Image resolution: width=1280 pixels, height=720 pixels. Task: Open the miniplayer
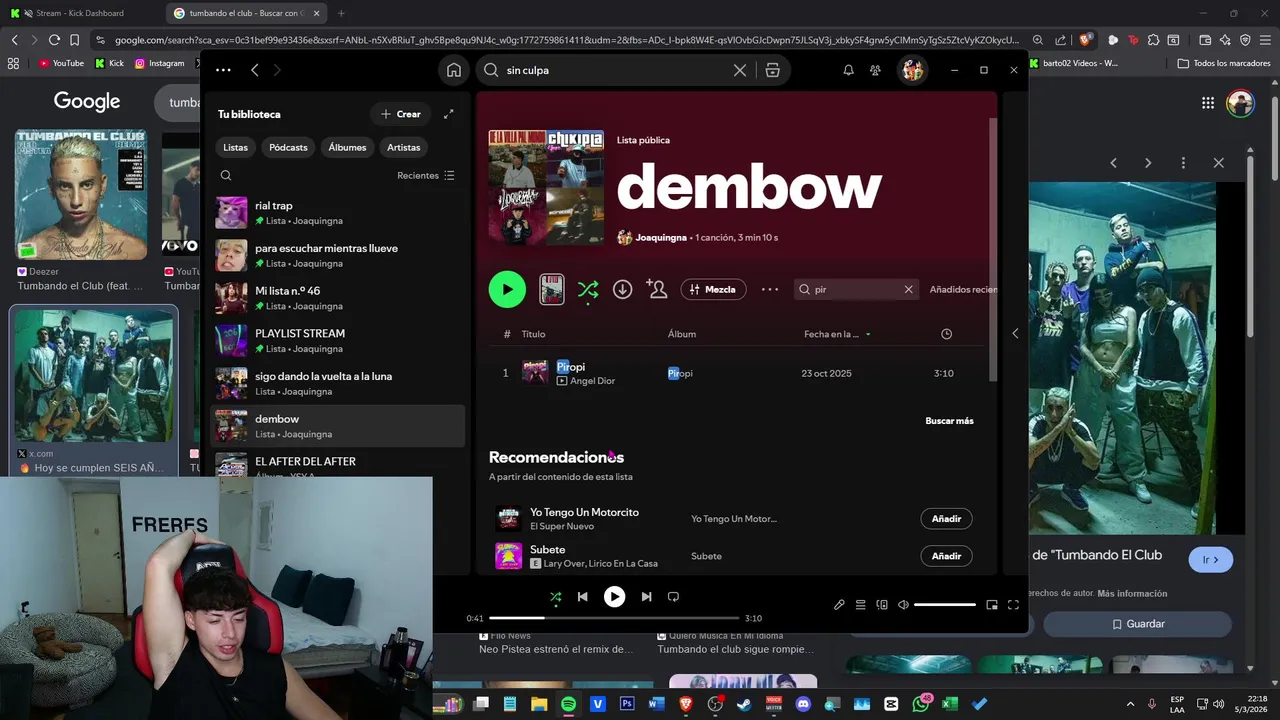[992, 605]
